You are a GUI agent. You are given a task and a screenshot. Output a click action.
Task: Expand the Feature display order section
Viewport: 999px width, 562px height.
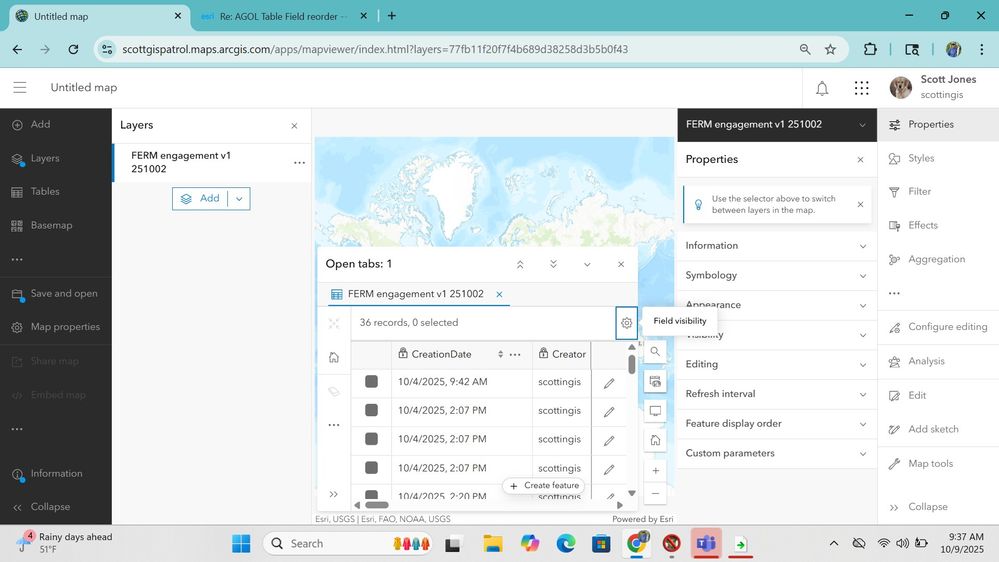coord(776,424)
